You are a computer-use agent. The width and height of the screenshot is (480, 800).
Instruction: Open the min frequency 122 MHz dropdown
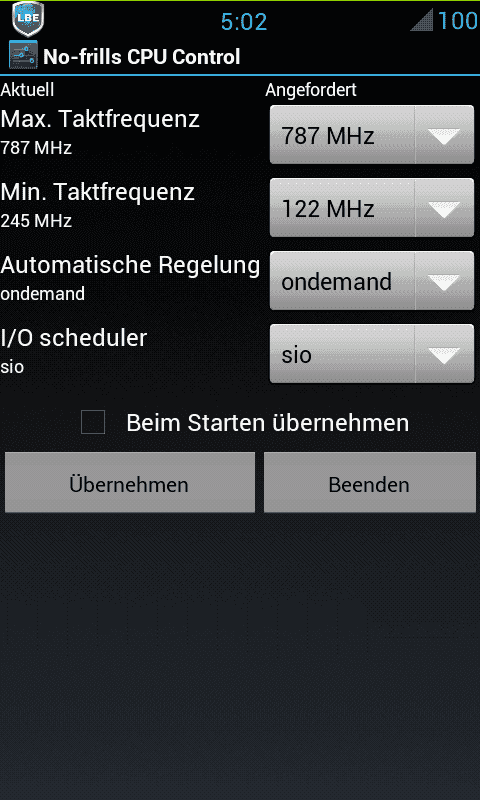[x=372, y=208]
